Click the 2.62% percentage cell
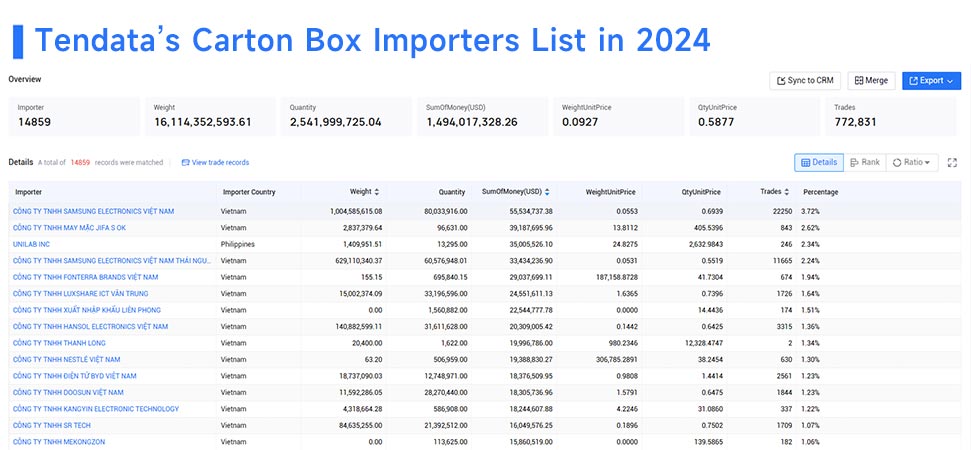The image size is (971, 450). 810,228
